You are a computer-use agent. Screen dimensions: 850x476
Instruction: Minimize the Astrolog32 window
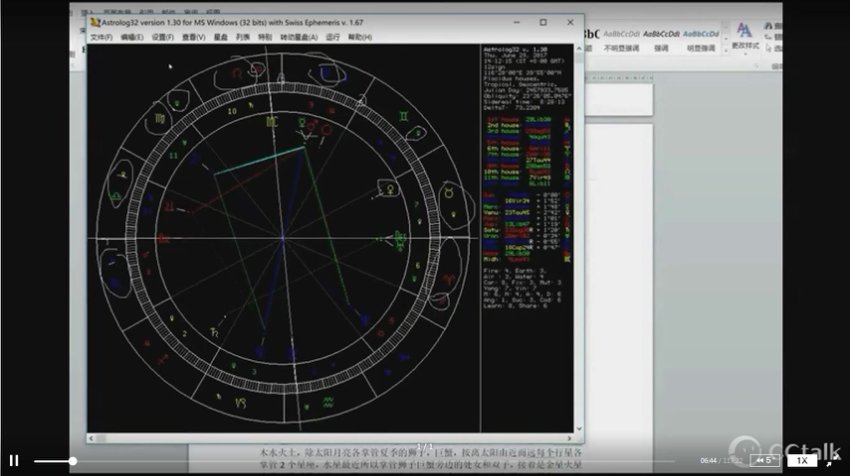[x=517, y=22]
